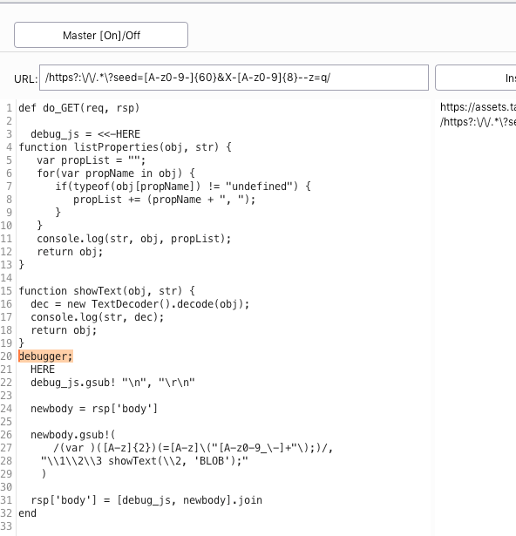
Task: Click the 'function showText(obj, str) {' line
Action: 107,291
